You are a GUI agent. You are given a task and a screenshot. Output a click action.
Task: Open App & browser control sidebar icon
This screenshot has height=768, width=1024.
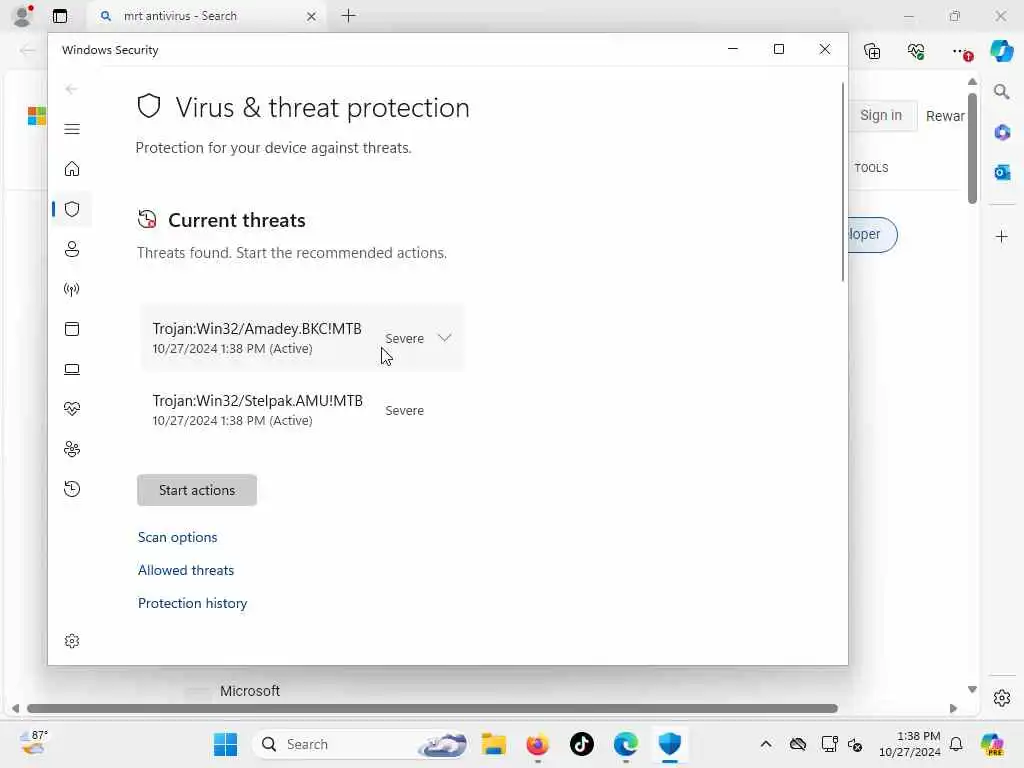pos(72,329)
